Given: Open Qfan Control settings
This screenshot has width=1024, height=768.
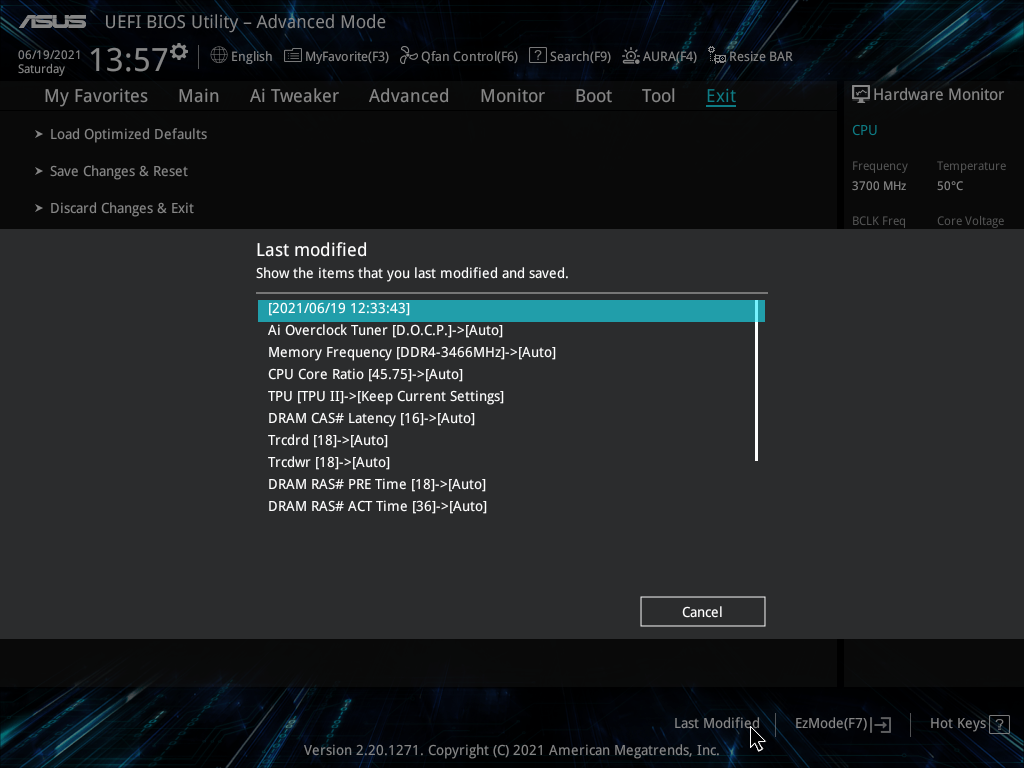Looking at the screenshot, I should (x=458, y=56).
